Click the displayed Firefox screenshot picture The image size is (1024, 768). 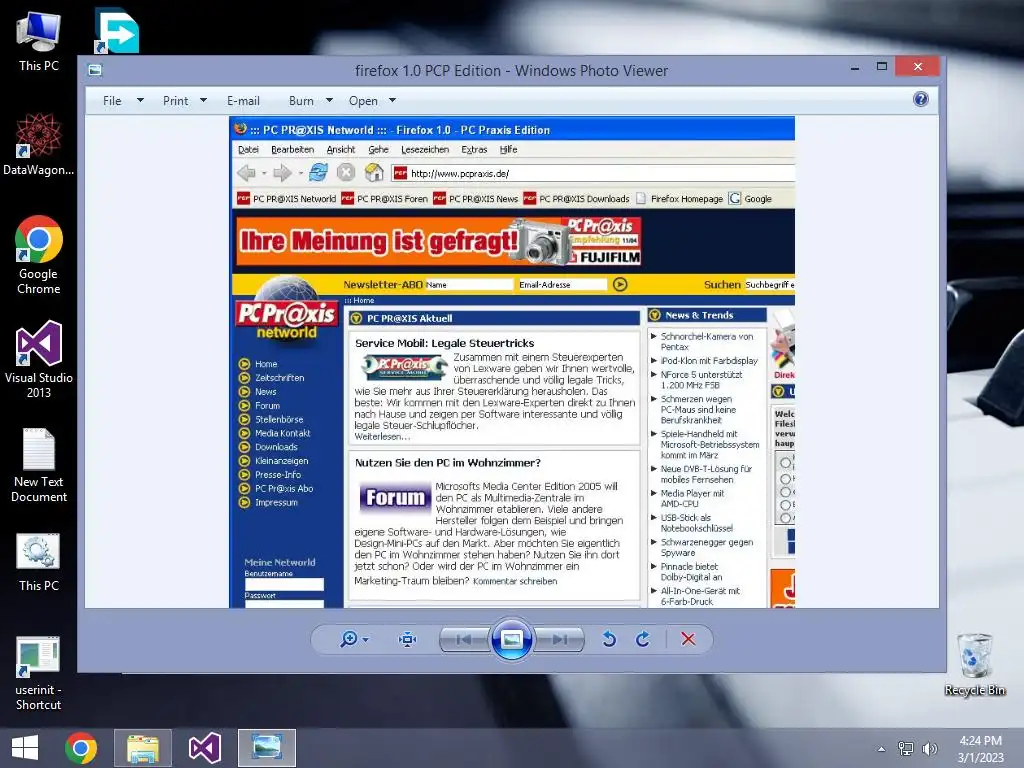coord(512,362)
